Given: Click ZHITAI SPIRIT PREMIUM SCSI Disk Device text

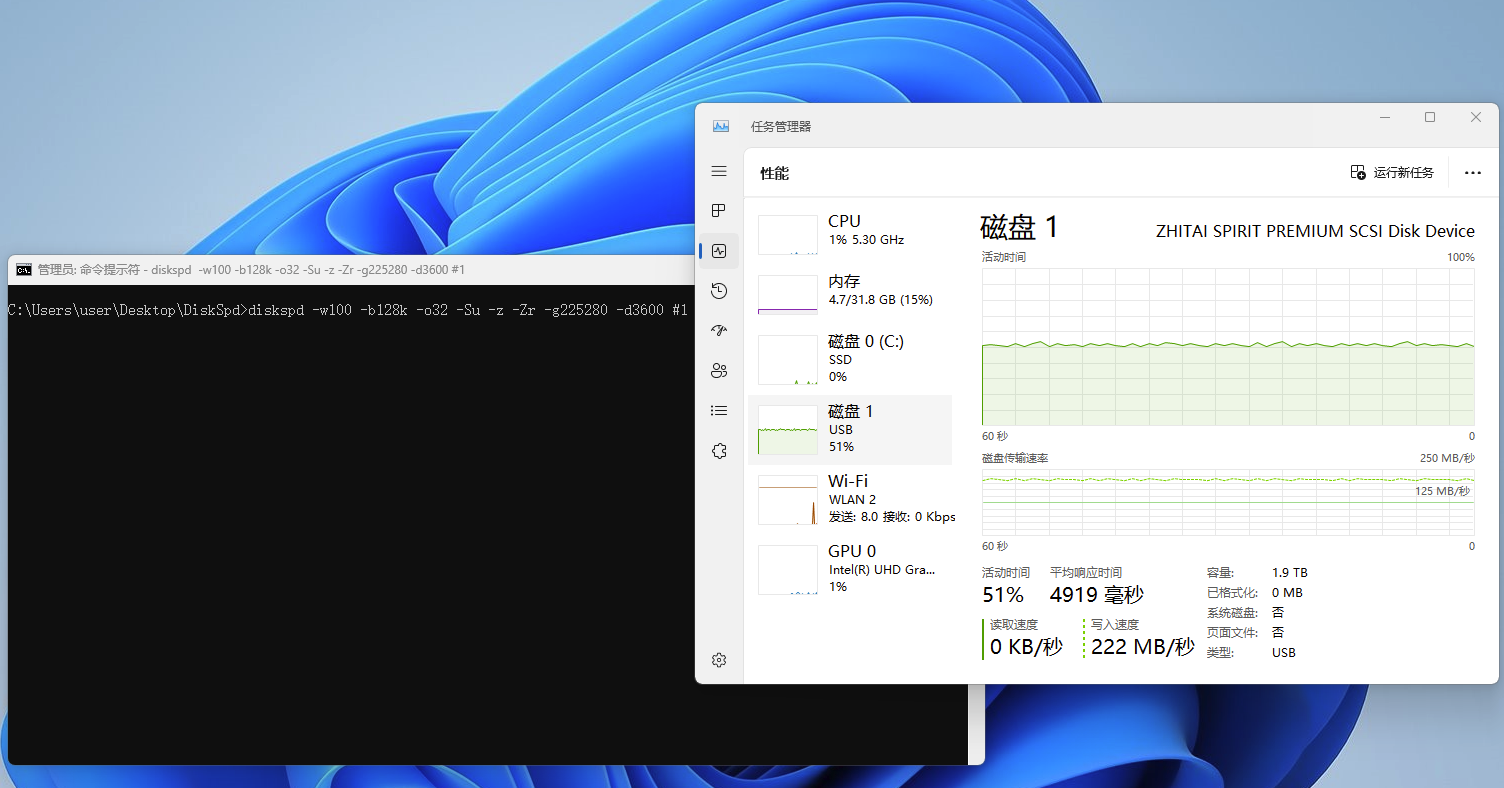Looking at the screenshot, I should 1315,231.
